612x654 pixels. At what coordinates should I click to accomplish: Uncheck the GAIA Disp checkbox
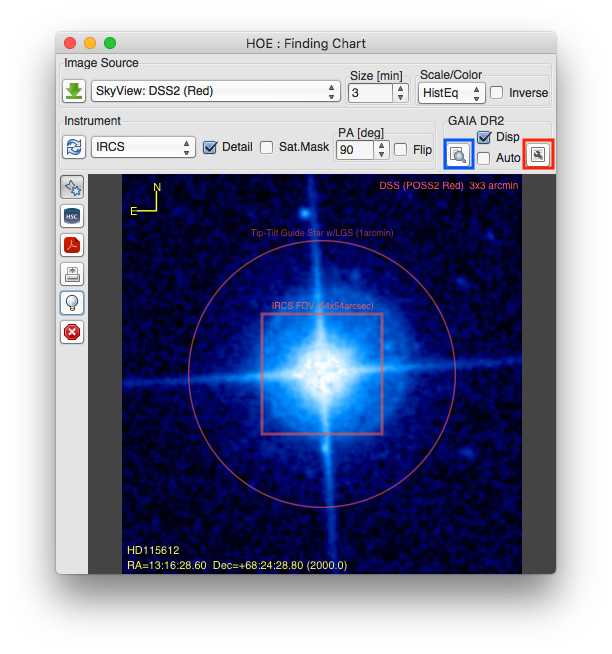pos(484,137)
